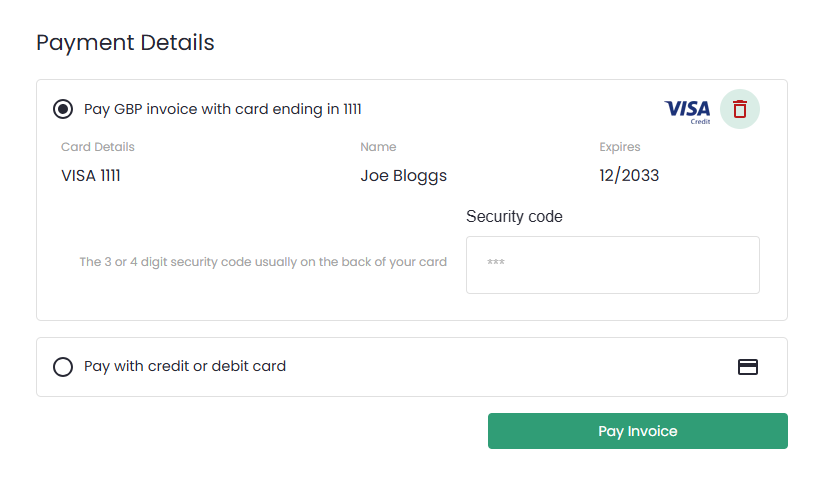
Task: Focus the Security code input field
Action: pyautogui.click(x=612, y=265)
